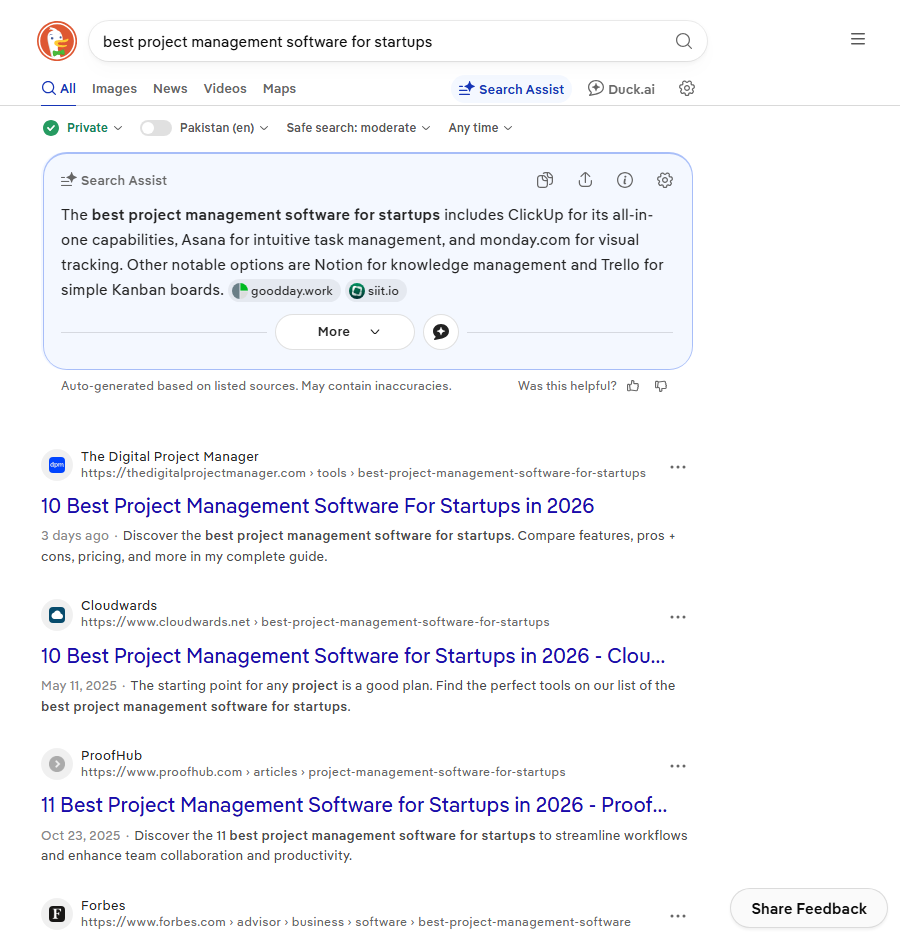Toggle the Pakistan region switch

(156, 128)
